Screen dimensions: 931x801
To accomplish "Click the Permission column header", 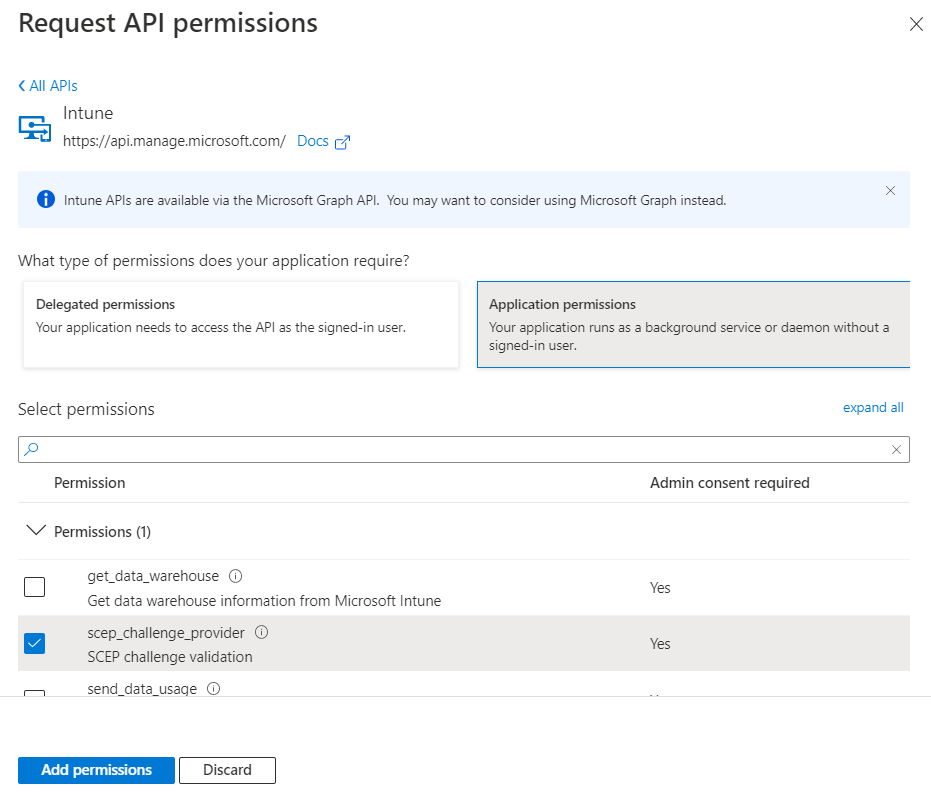I will click(x=90, y=483).
